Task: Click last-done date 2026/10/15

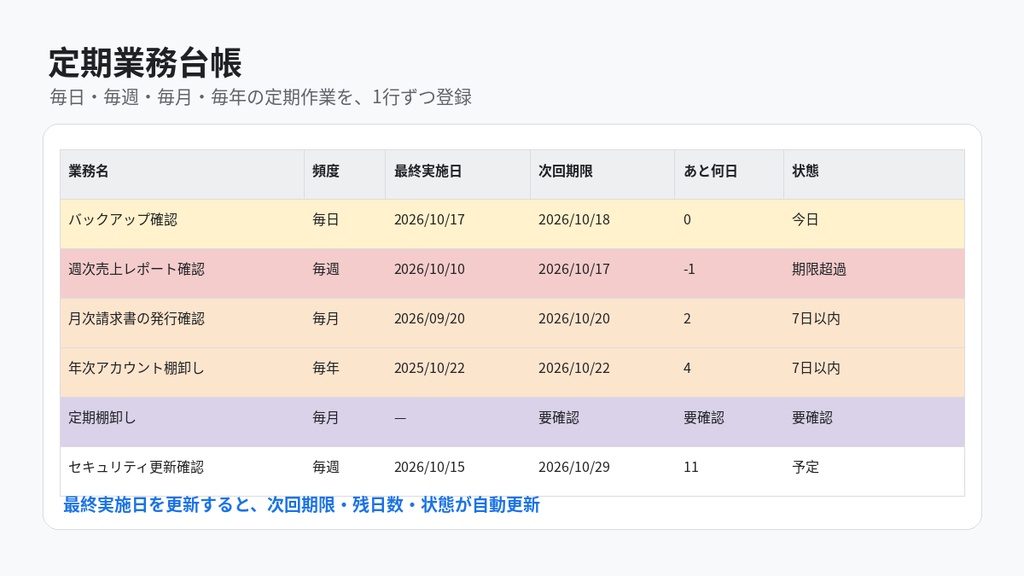Action: [458, 472]
